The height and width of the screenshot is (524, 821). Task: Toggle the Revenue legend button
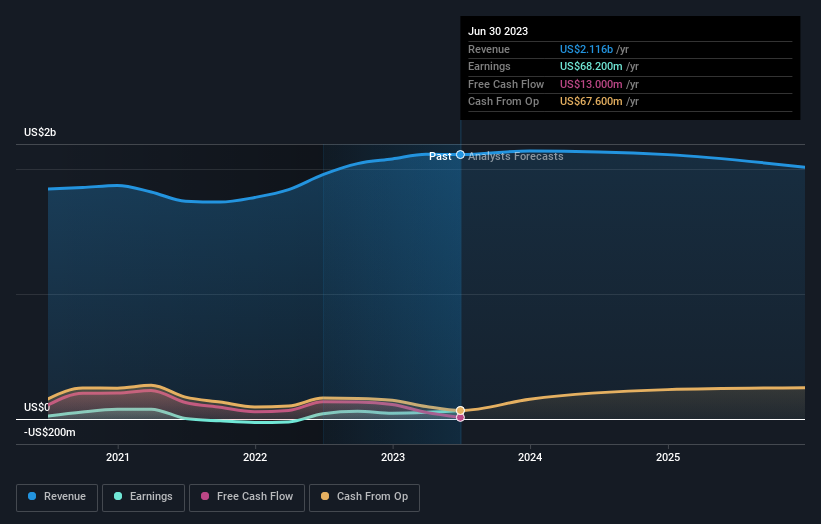[x=57, y=497]
